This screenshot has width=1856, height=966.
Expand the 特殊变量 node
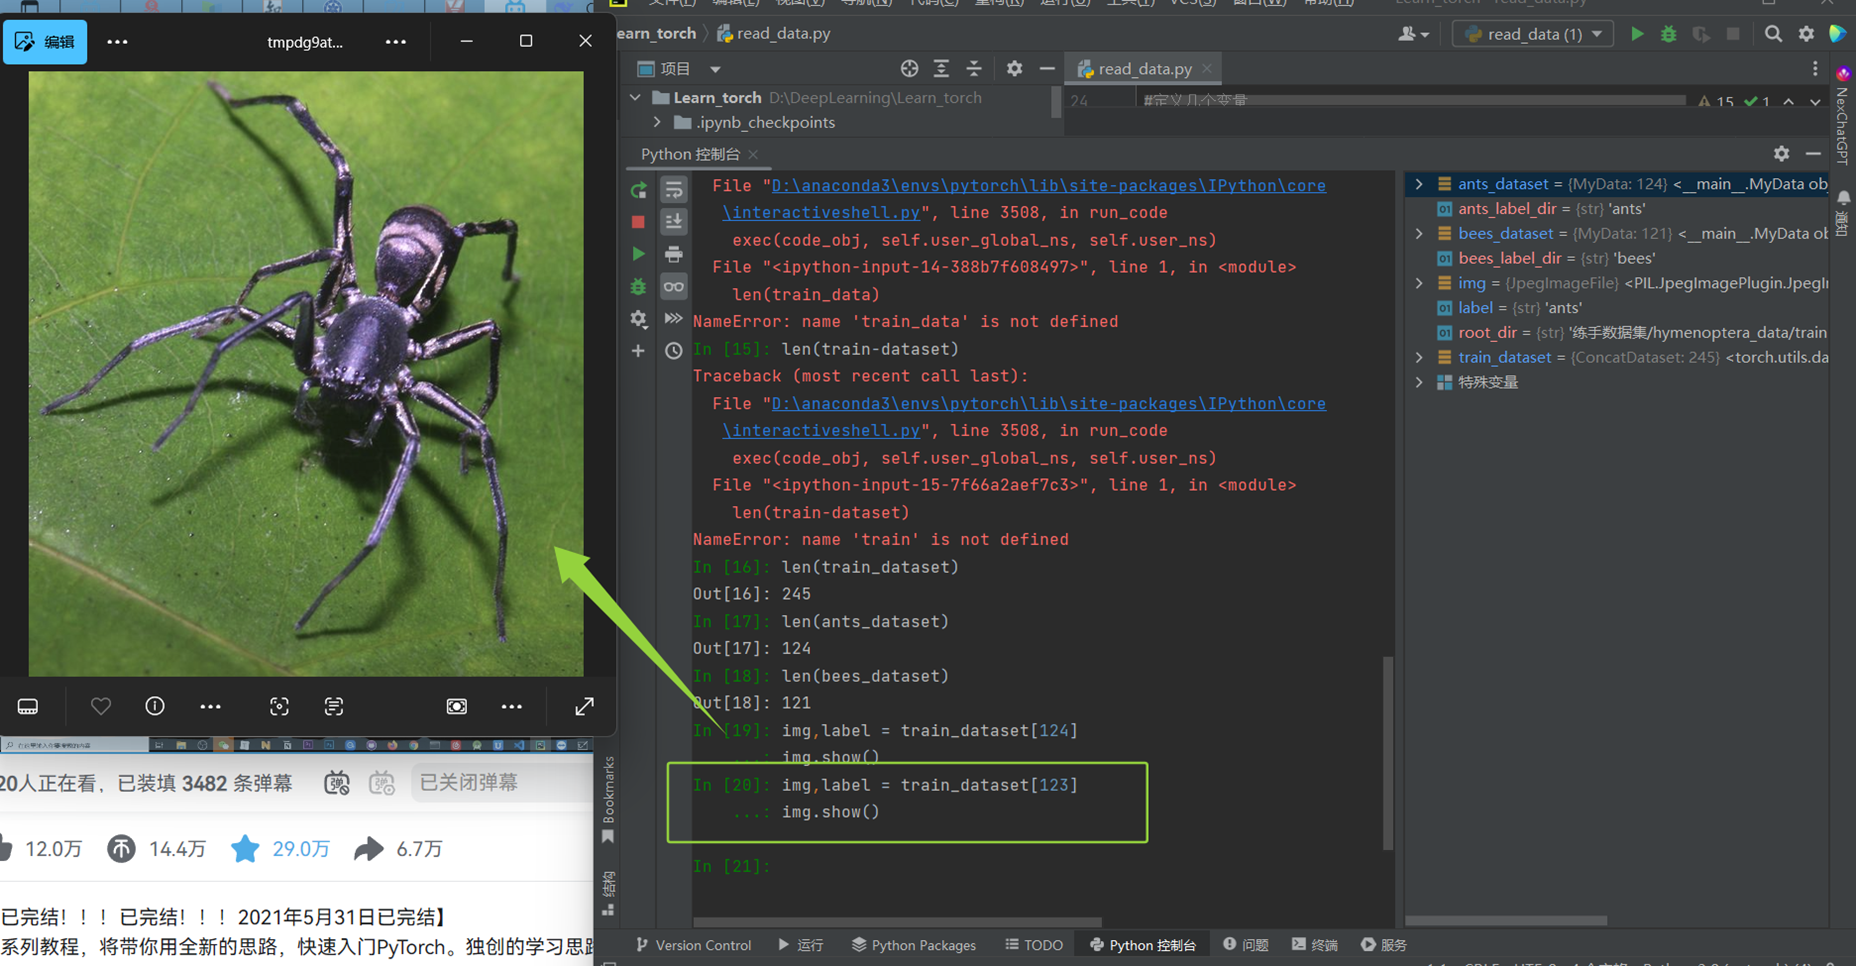coord(1419,382)
